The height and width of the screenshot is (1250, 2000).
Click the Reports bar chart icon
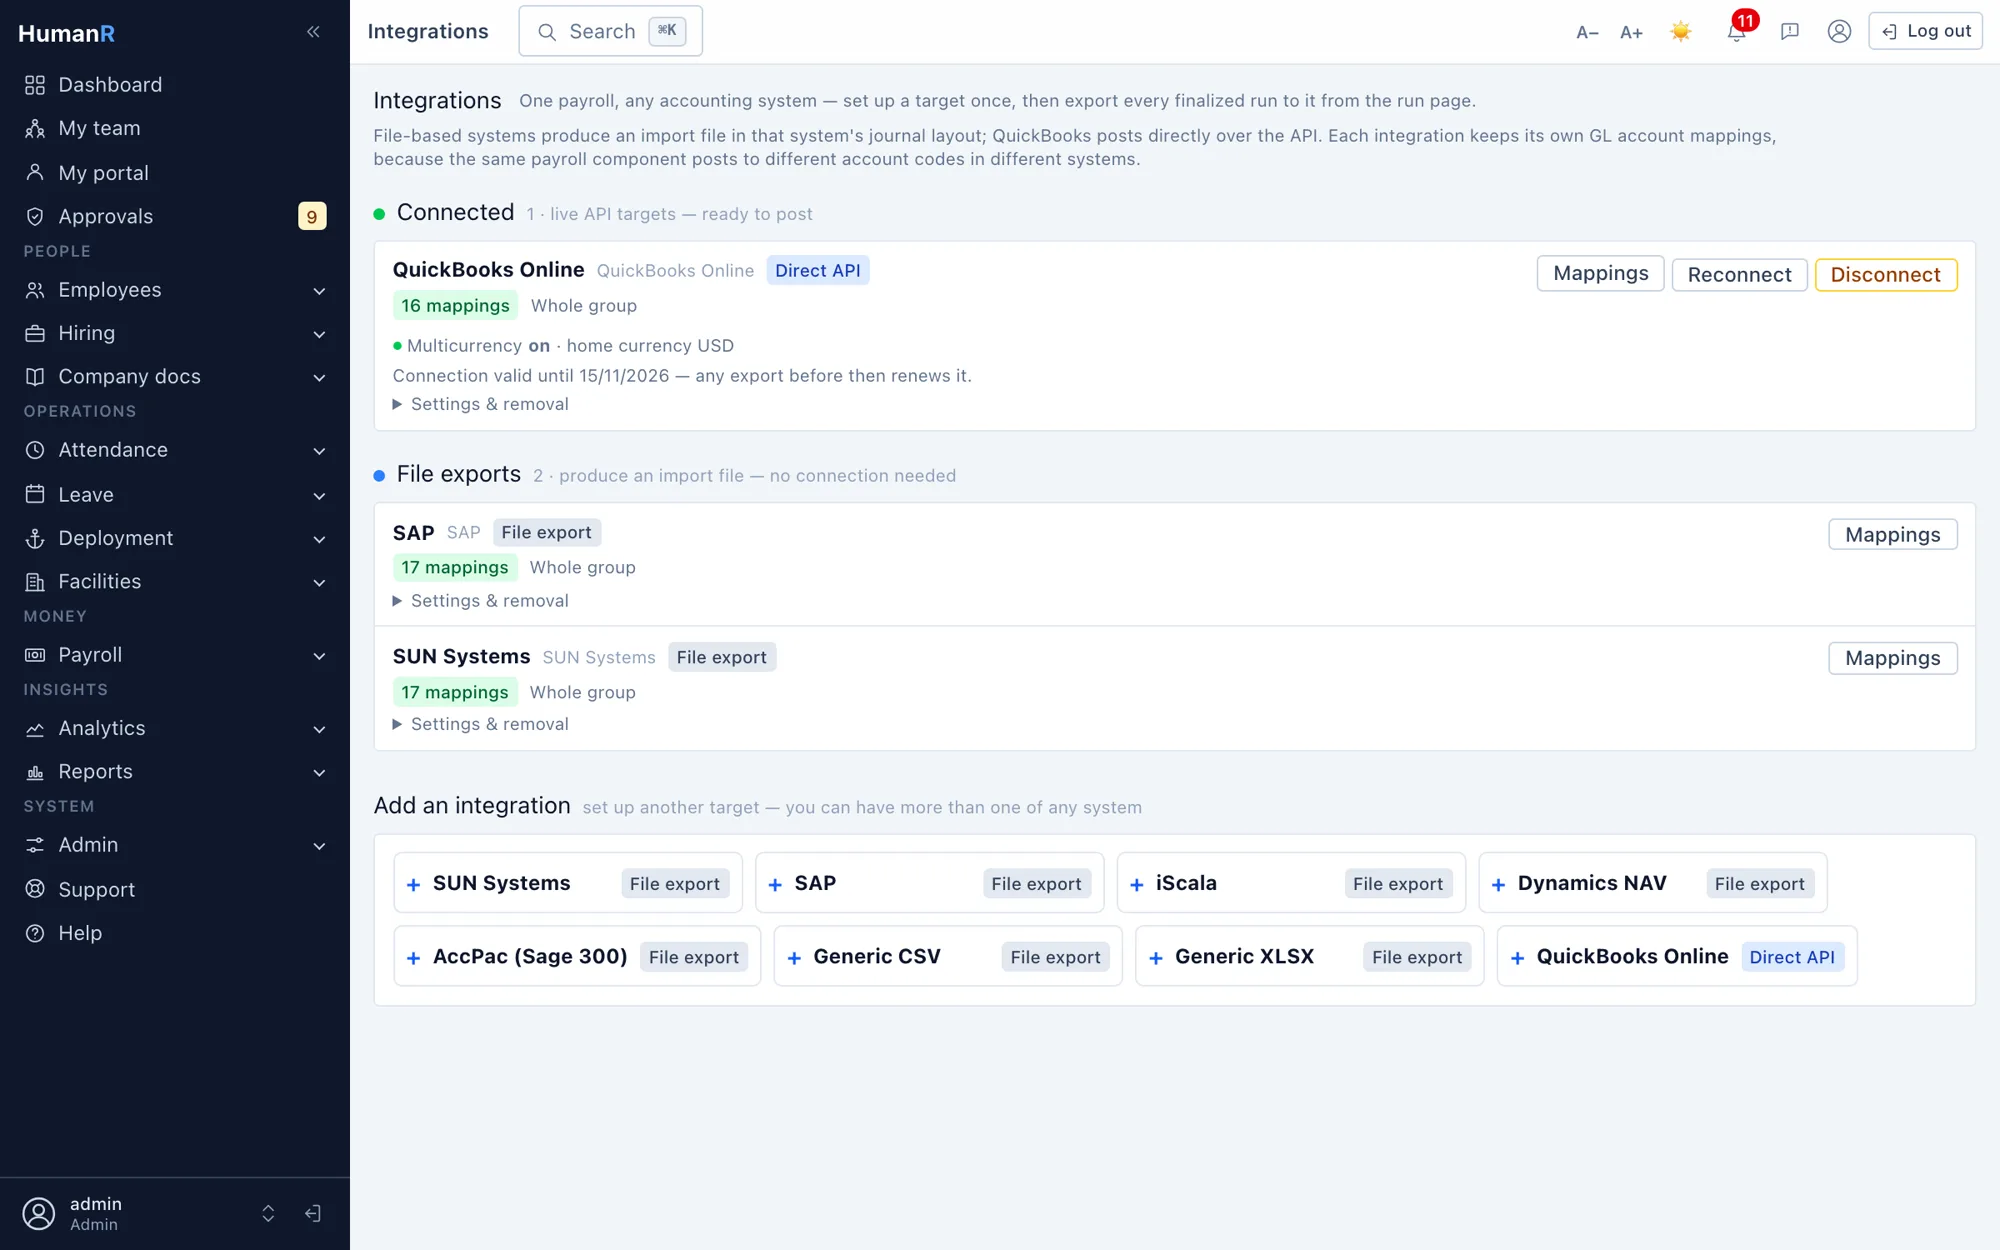(x=35, y=772)
